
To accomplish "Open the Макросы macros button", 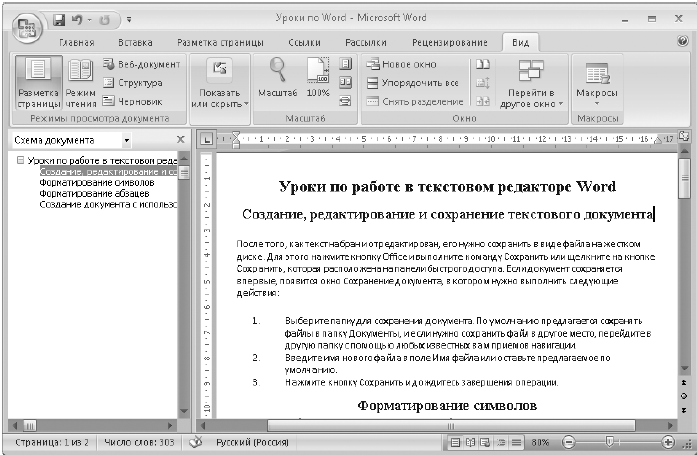I will pyautogui.click(x=597, y=83).
